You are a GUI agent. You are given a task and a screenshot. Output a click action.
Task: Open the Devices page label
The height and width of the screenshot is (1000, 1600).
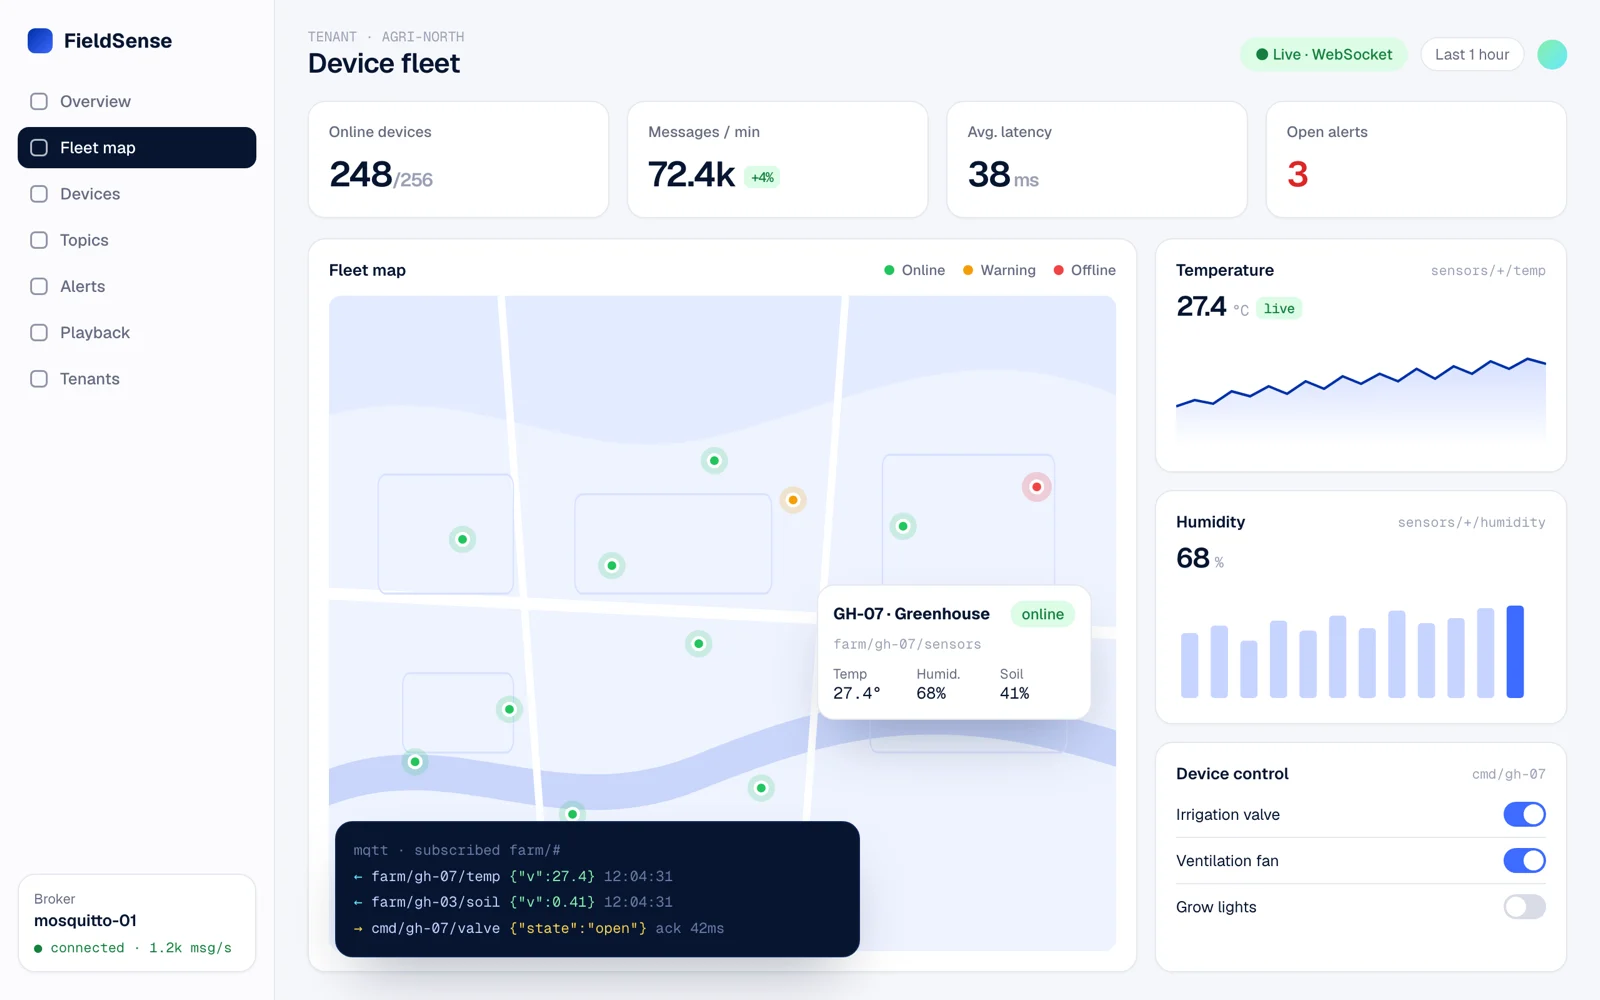90,194
